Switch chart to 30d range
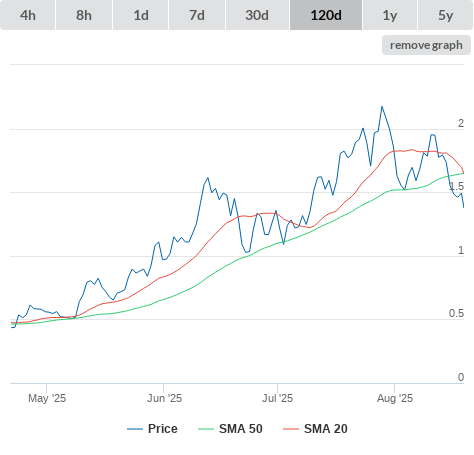Image resolution: width=474 pixels, height=455 pixels. click(257, 15)
